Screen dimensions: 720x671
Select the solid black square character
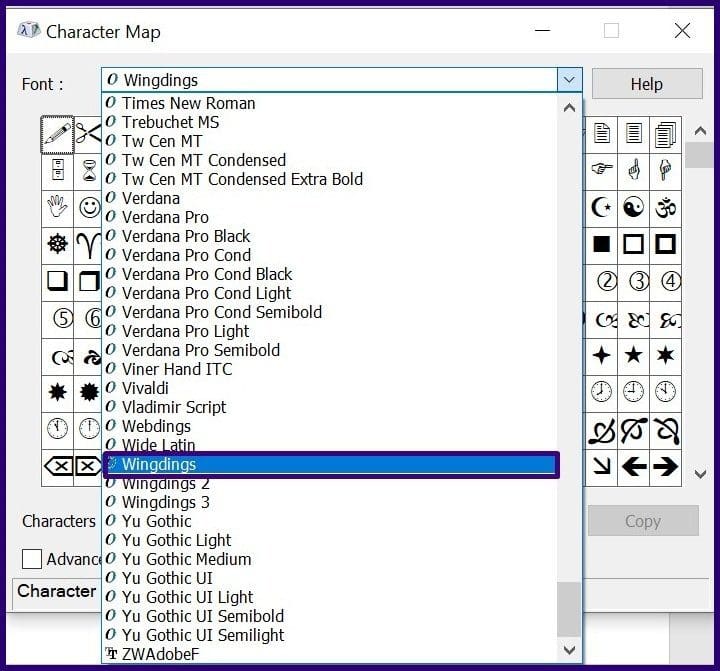coord(602,244)
